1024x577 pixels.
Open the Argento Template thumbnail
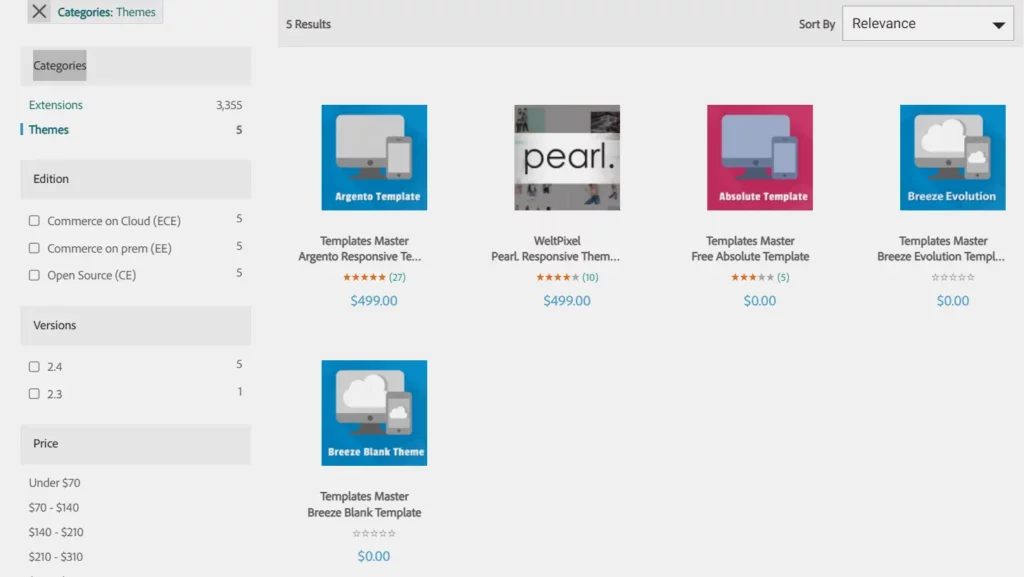click(374, 157)
